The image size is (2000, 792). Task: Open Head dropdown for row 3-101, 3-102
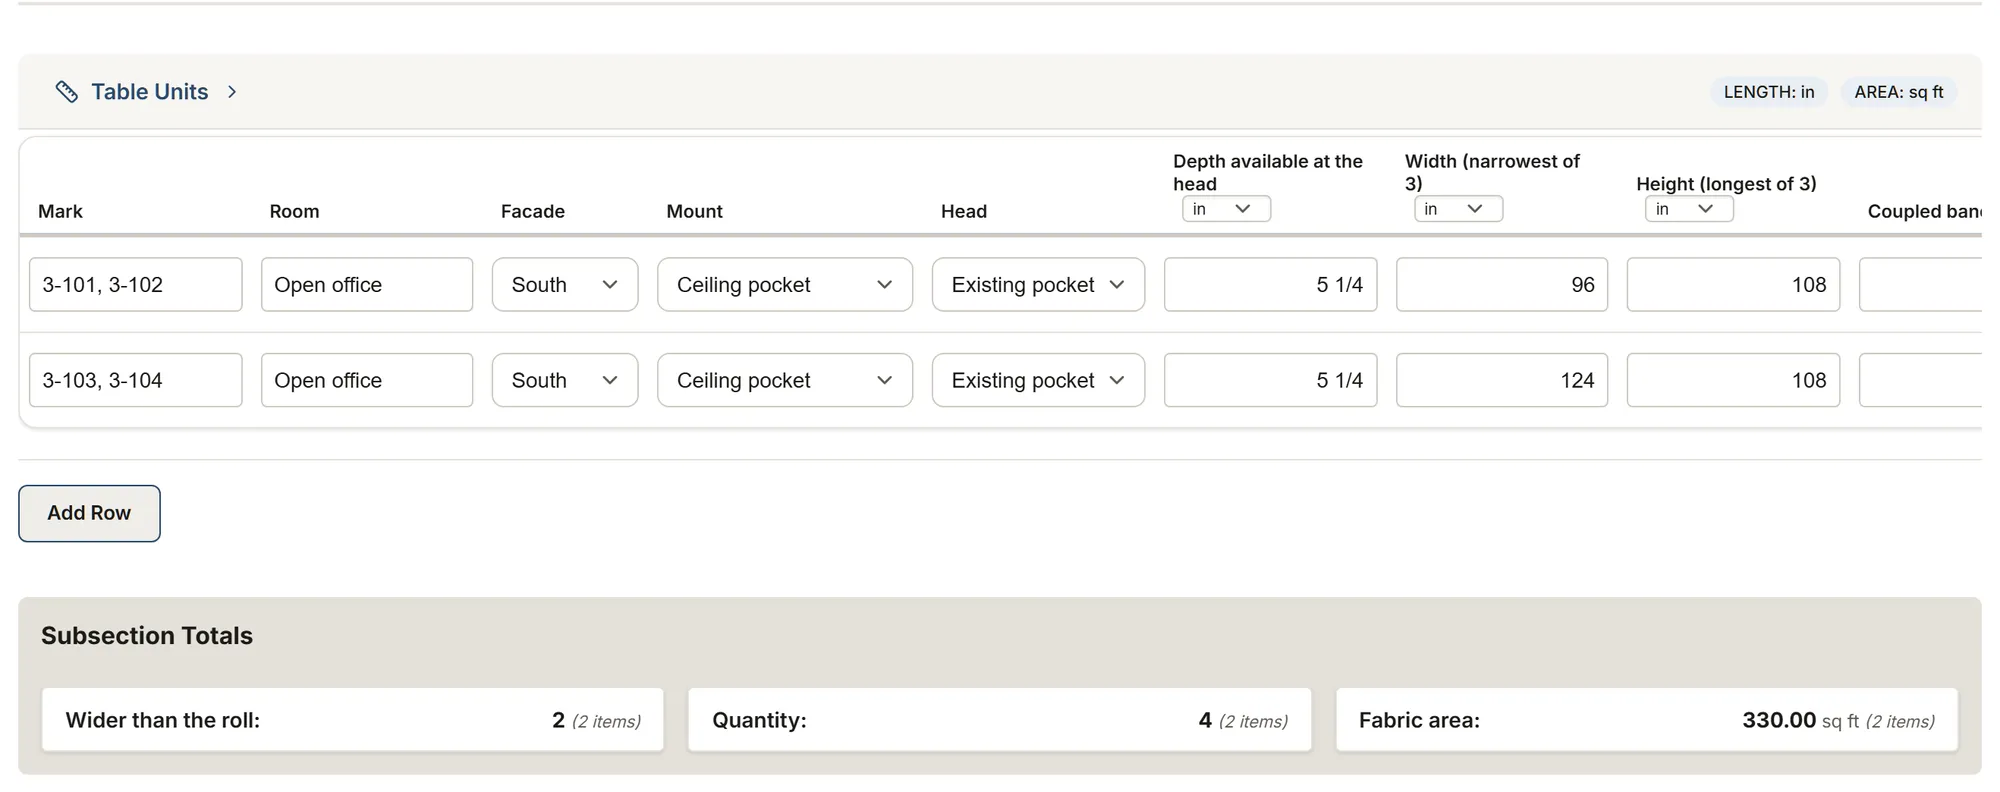1038,285
